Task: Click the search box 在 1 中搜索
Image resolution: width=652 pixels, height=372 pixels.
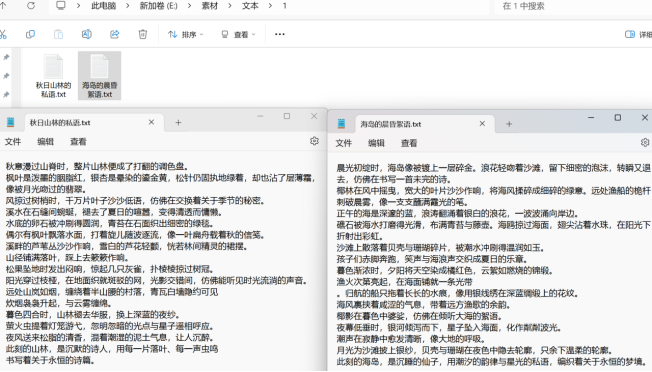Action: coord(573,6)
